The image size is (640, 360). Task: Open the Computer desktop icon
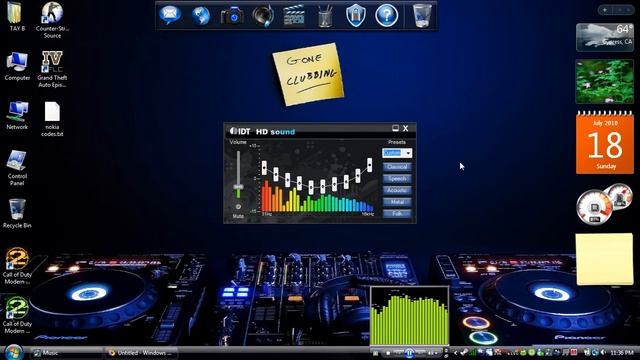[17, 66]
